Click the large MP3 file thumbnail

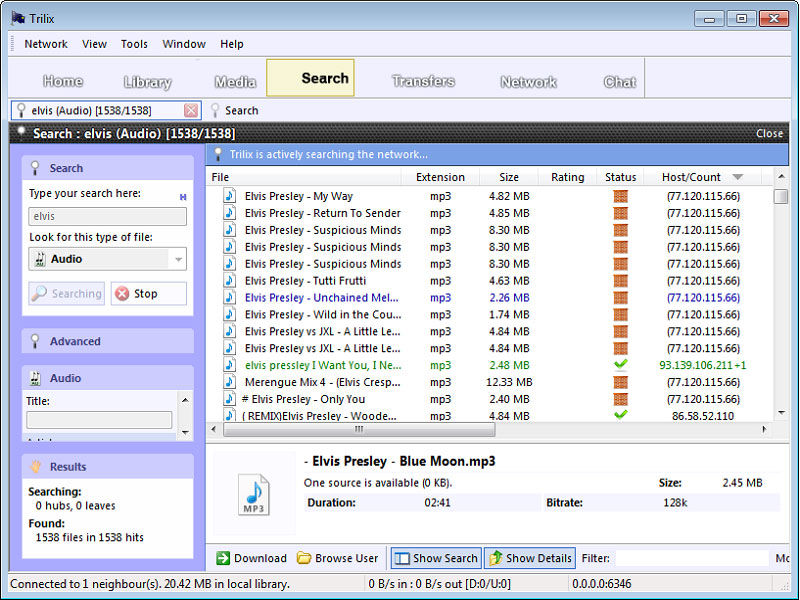(x=254, y=494)
